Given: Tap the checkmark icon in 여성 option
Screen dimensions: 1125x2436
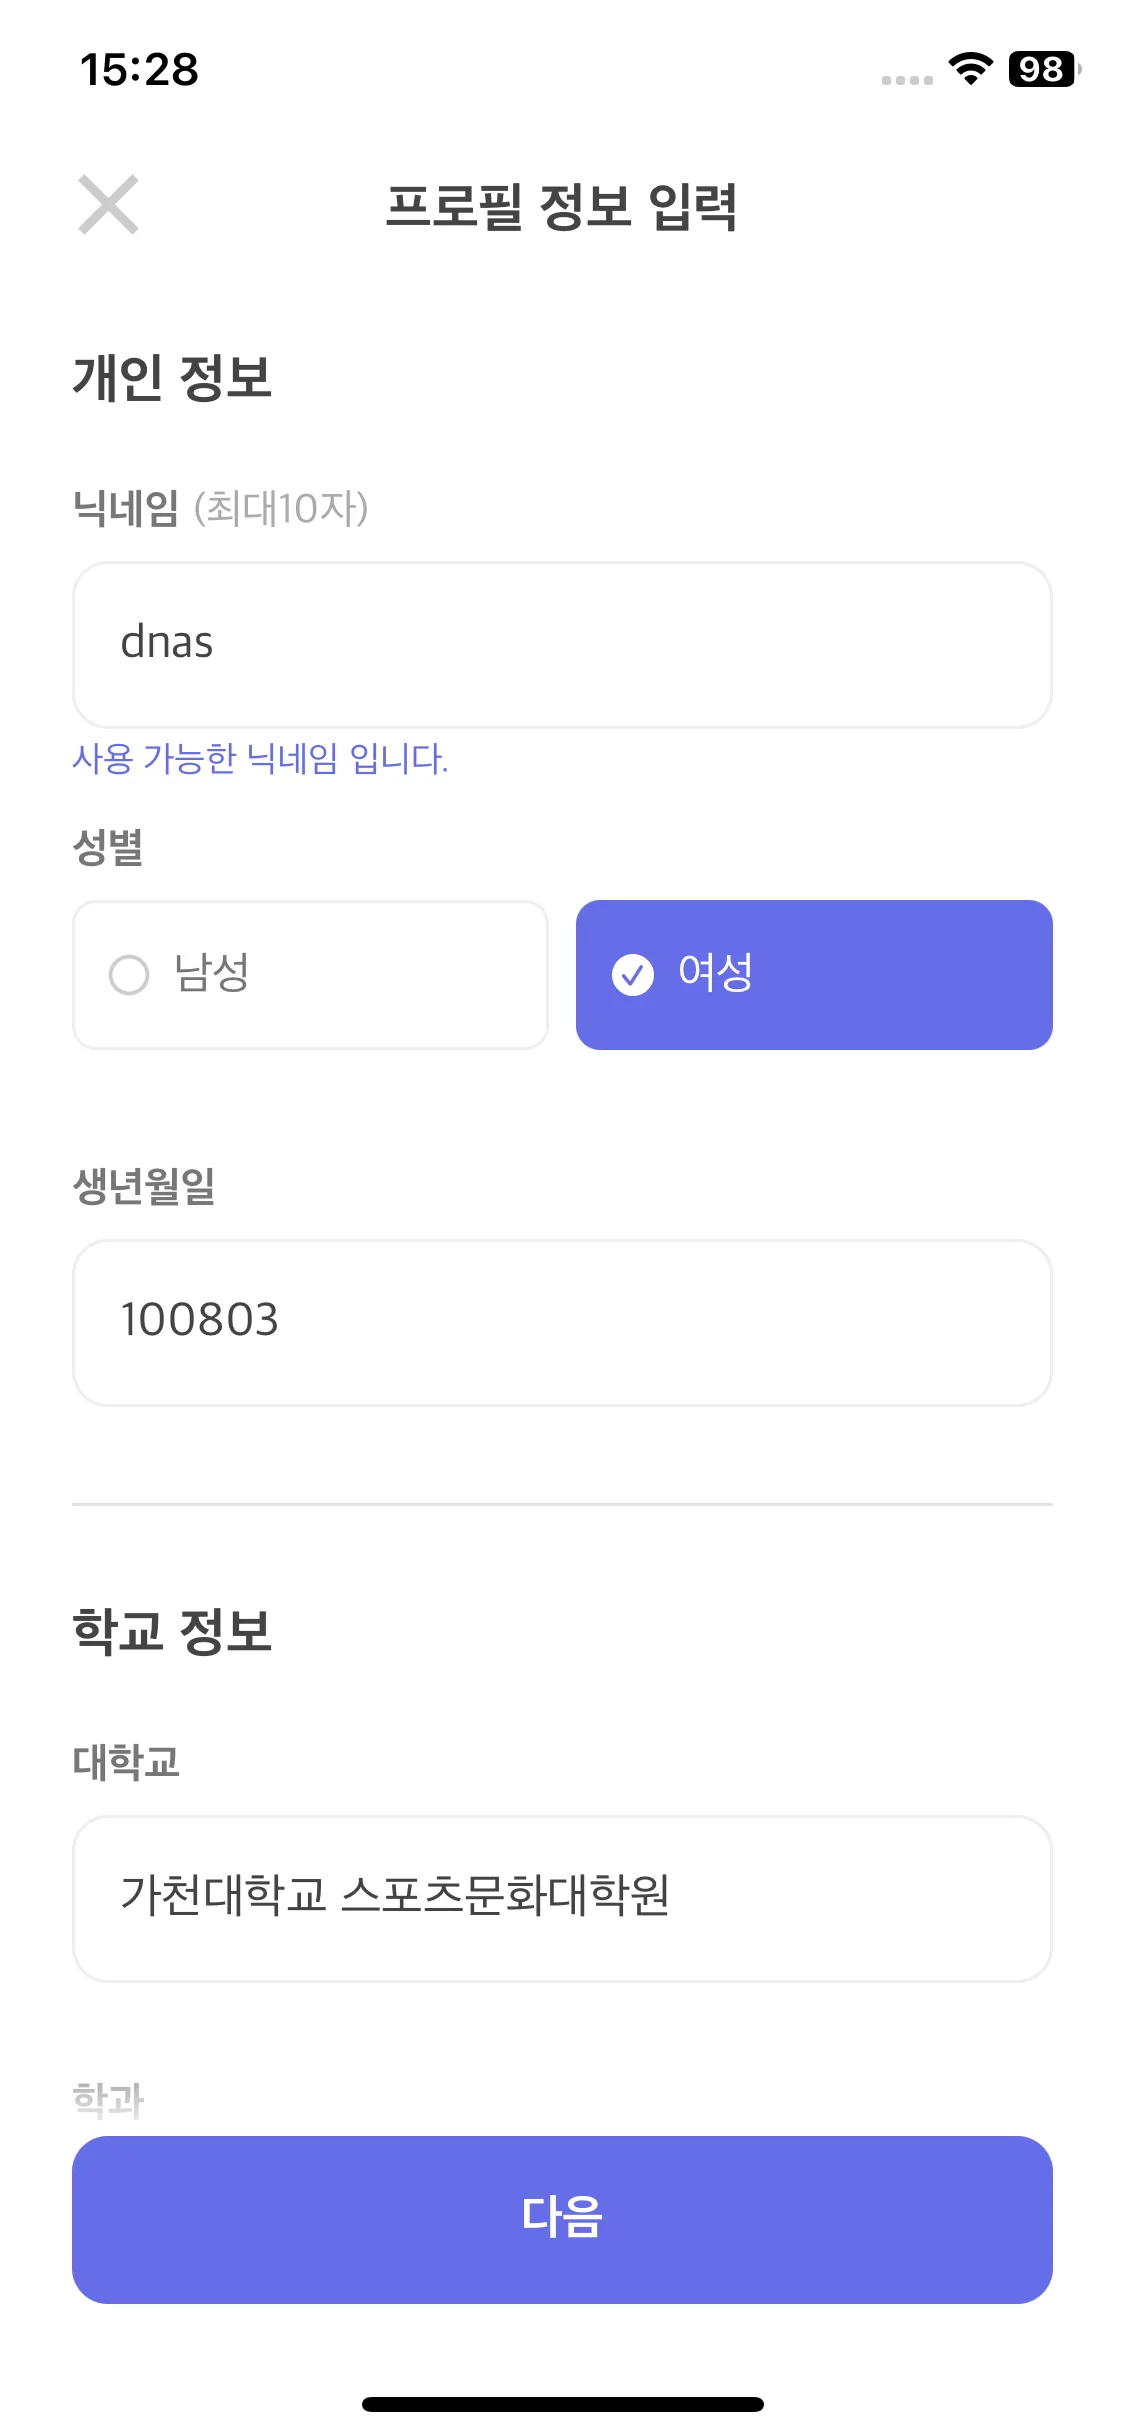Looking at the screenshot, I should point(633,975).
